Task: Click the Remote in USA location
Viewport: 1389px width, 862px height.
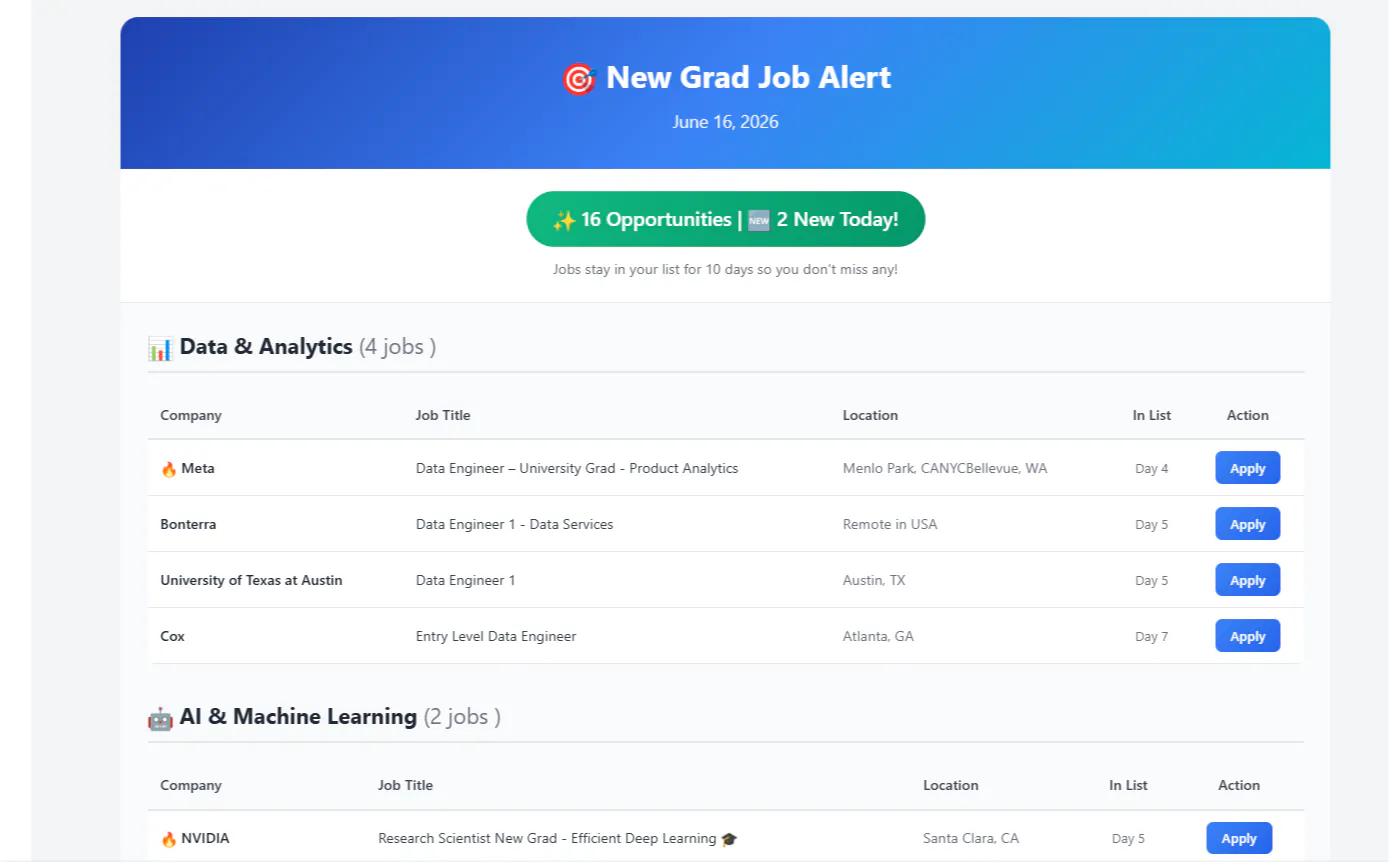Action: pos(890,524)
